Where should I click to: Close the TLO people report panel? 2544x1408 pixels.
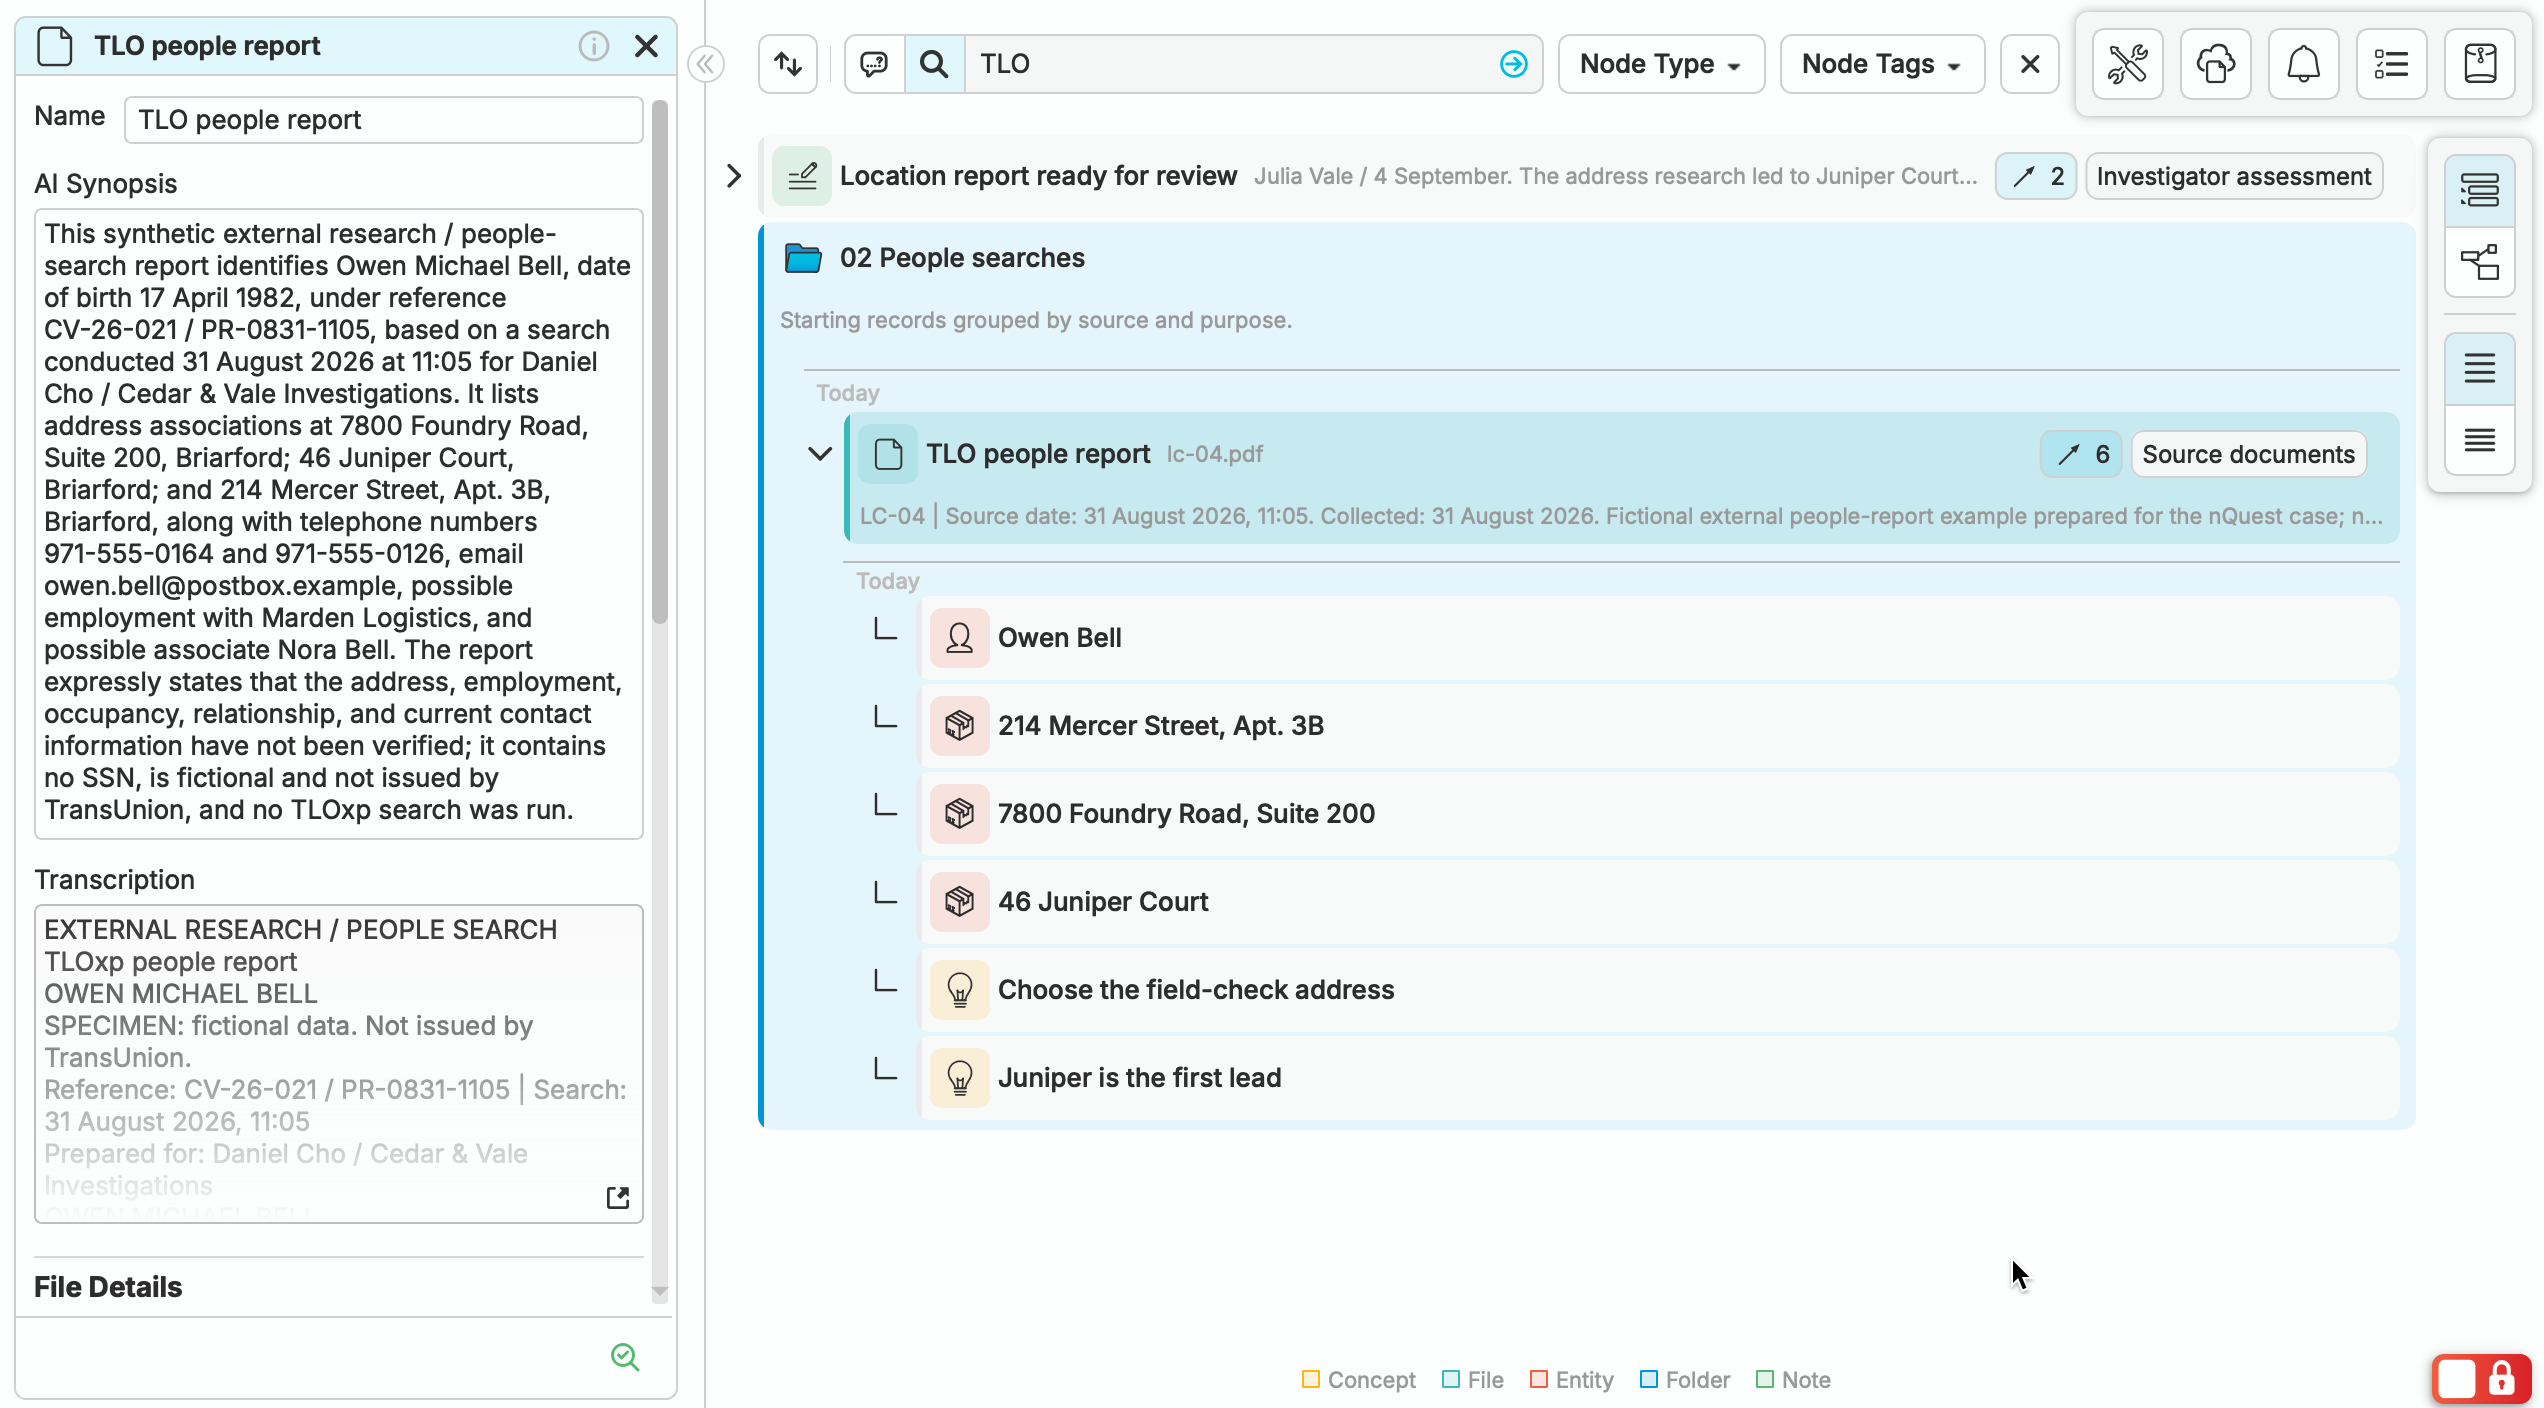click(x=646, y=46)
